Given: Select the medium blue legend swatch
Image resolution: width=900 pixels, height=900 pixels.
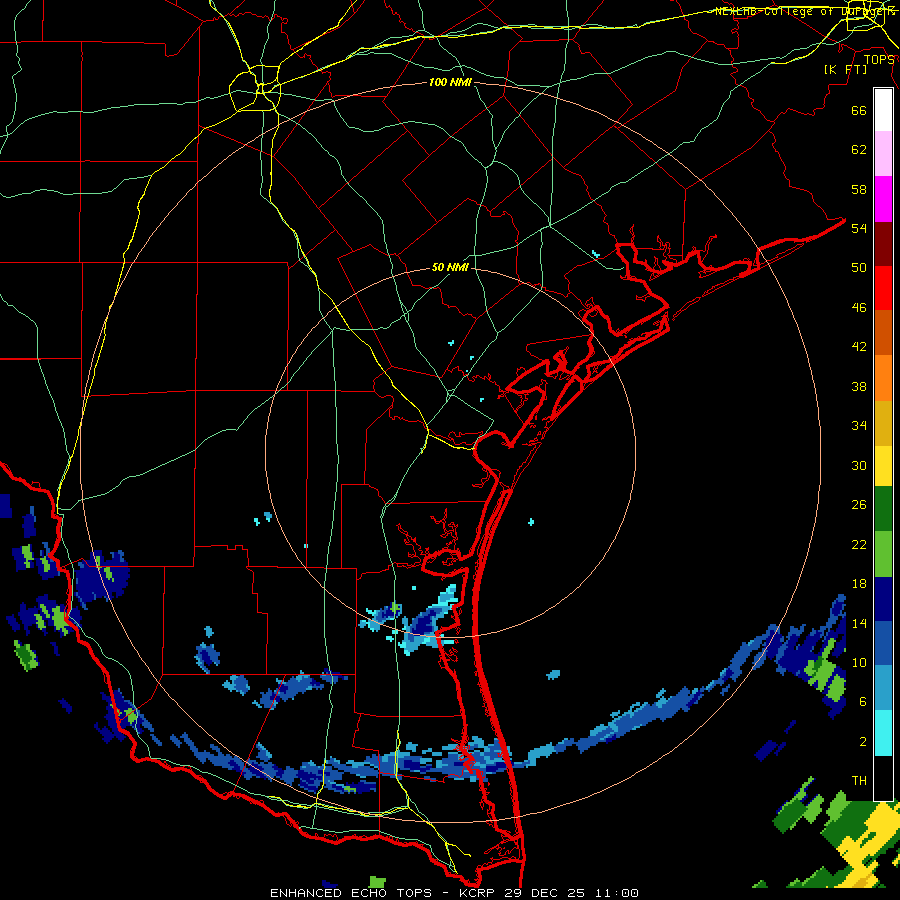Looking at the screenshot, I should (x=883, y=643).
